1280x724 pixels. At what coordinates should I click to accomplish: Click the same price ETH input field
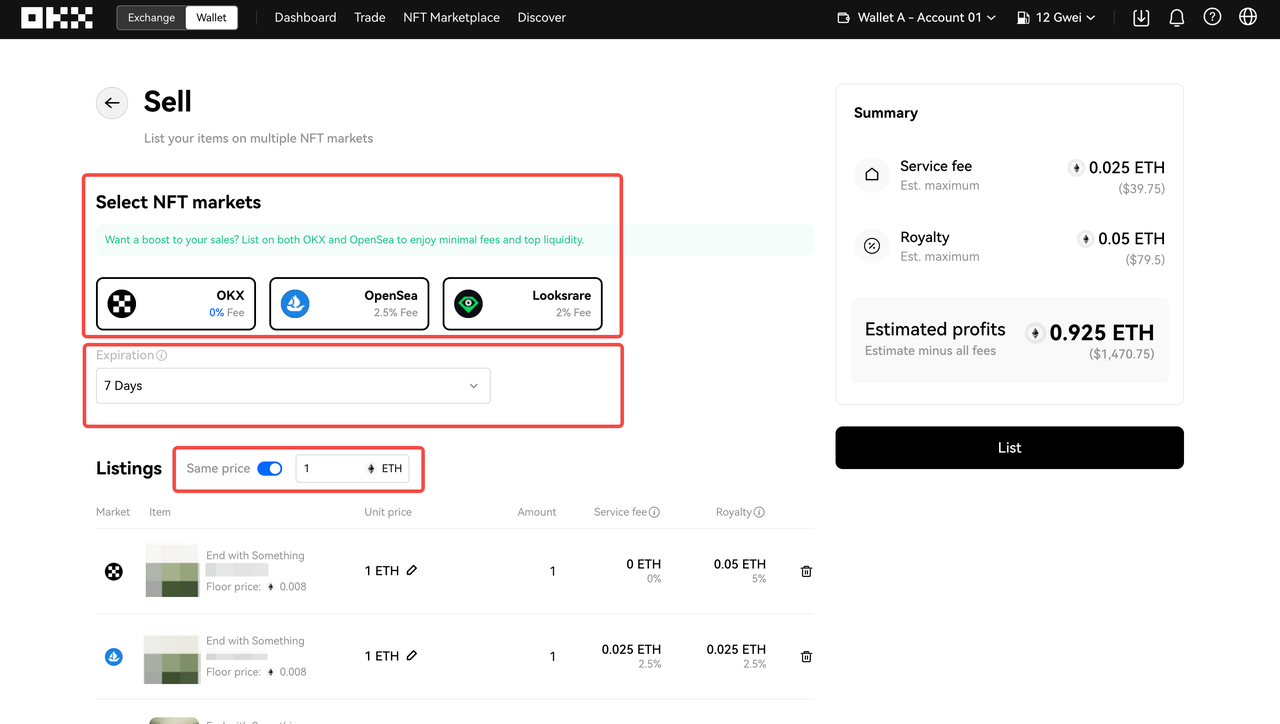click(x=333, y=469)
